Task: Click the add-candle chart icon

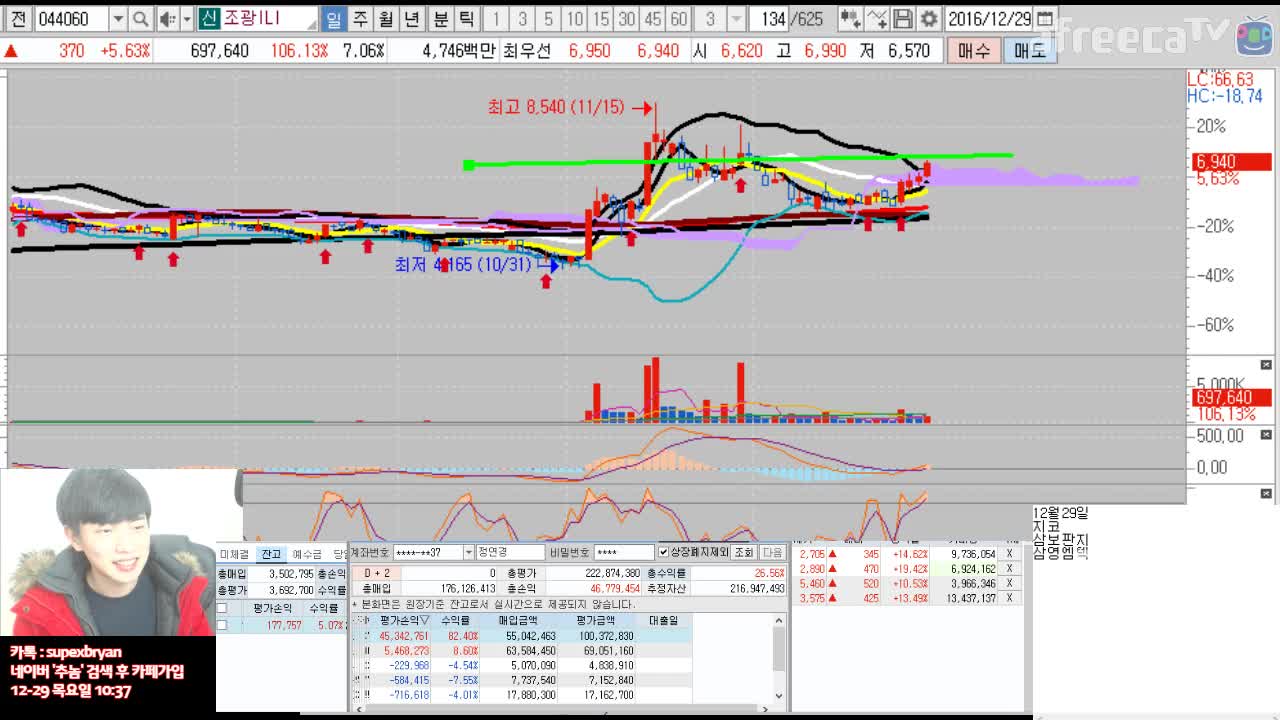Action: (x=850, y=19)
